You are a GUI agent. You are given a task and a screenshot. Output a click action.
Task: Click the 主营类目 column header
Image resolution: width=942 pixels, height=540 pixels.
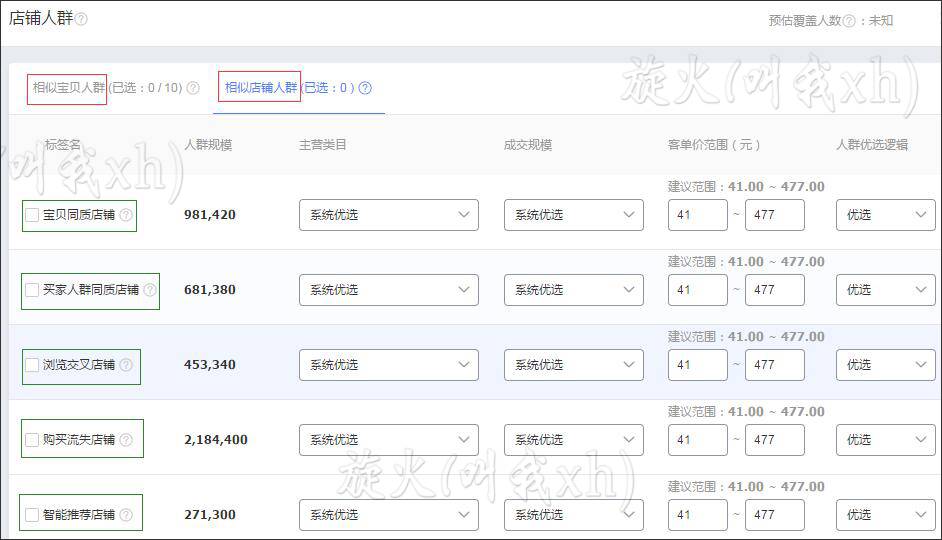click(x=323, y=145)
